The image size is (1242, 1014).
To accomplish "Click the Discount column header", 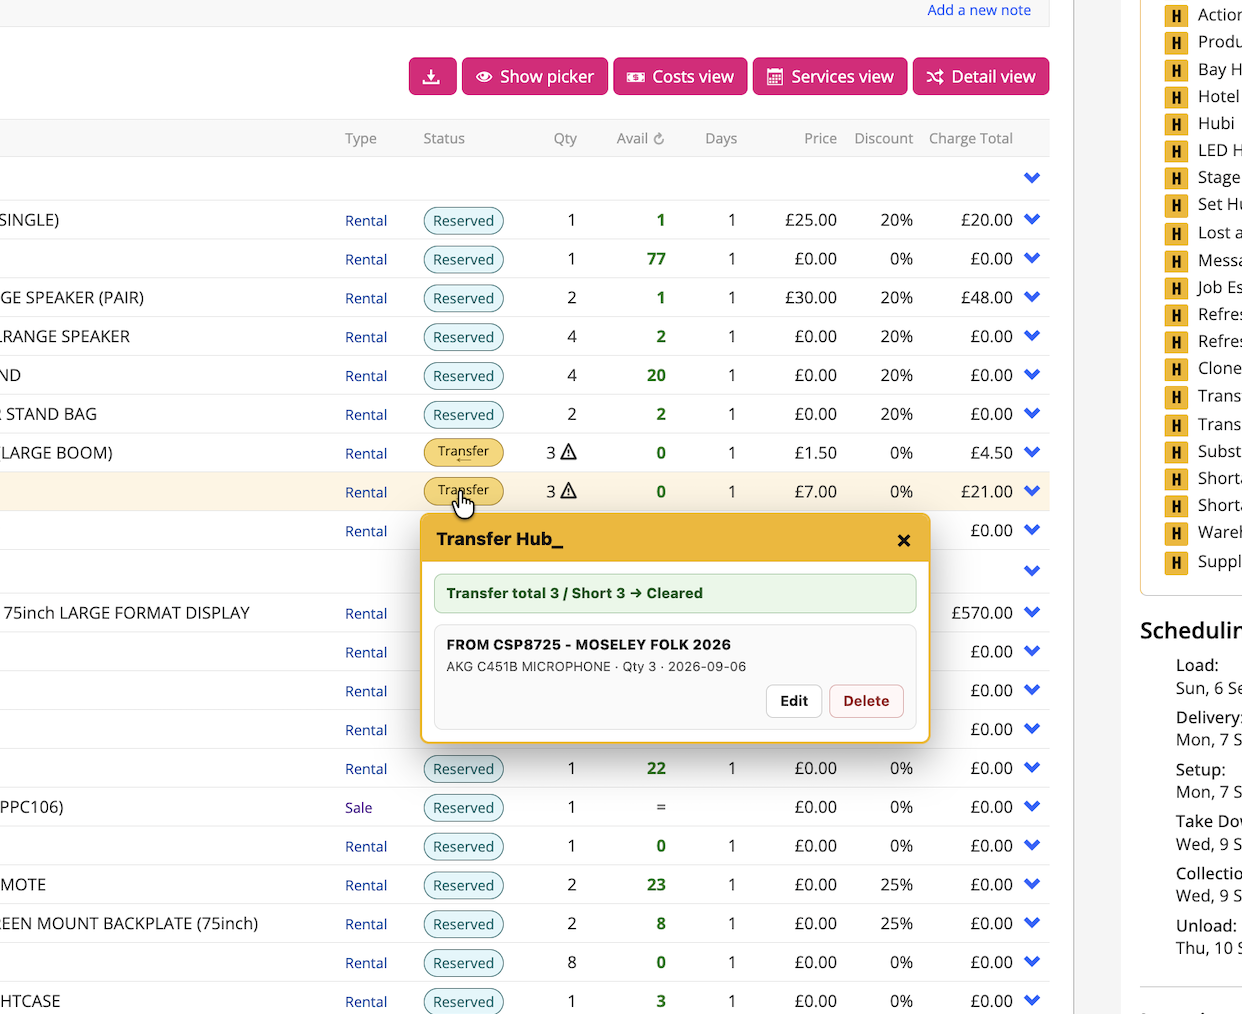I will [883, 139].
